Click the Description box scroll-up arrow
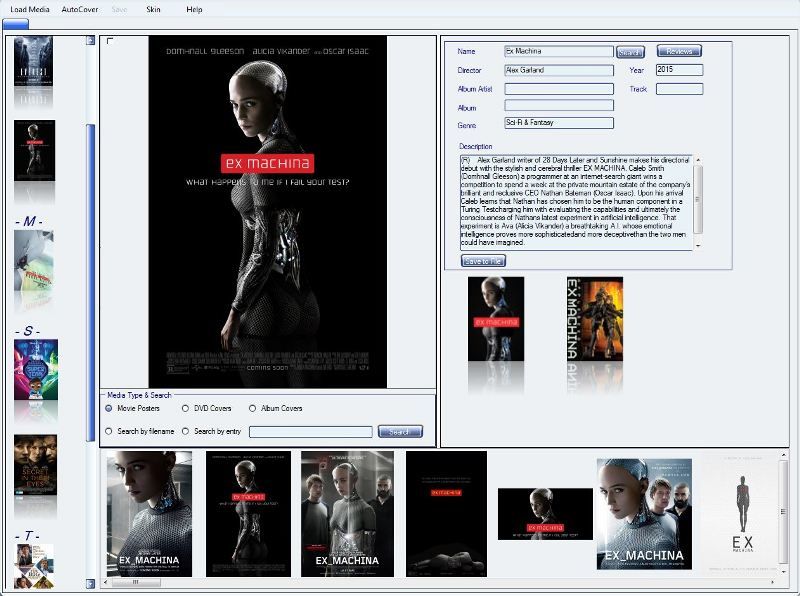 tap(698, 160)
